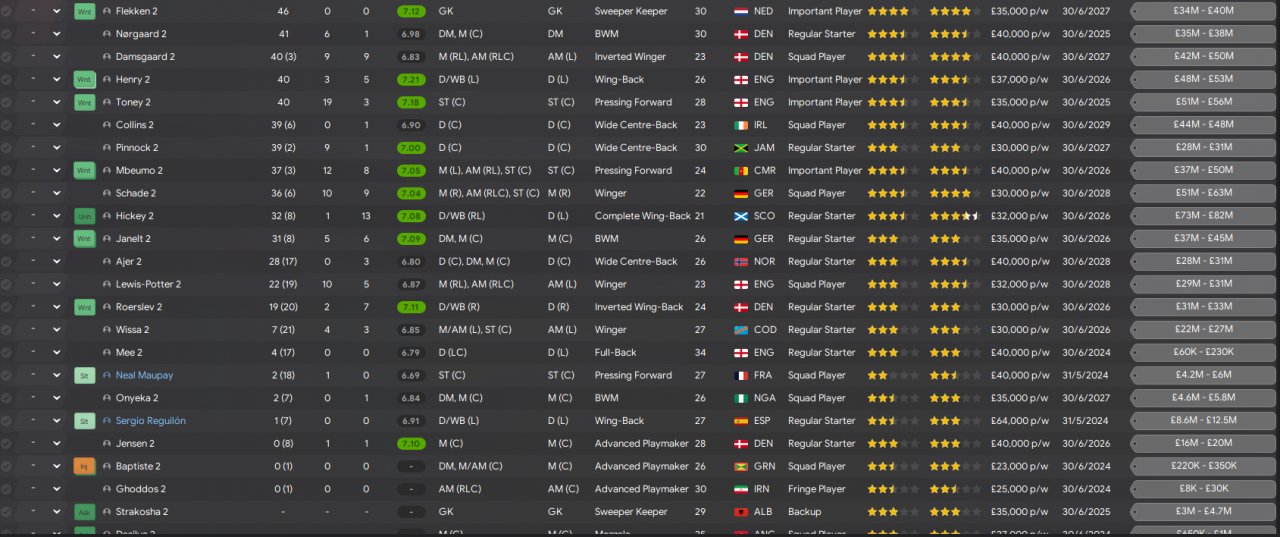Click the player info icon beside Damsgaard 2
Screen dimensions: 1280x537
(107, 57)
